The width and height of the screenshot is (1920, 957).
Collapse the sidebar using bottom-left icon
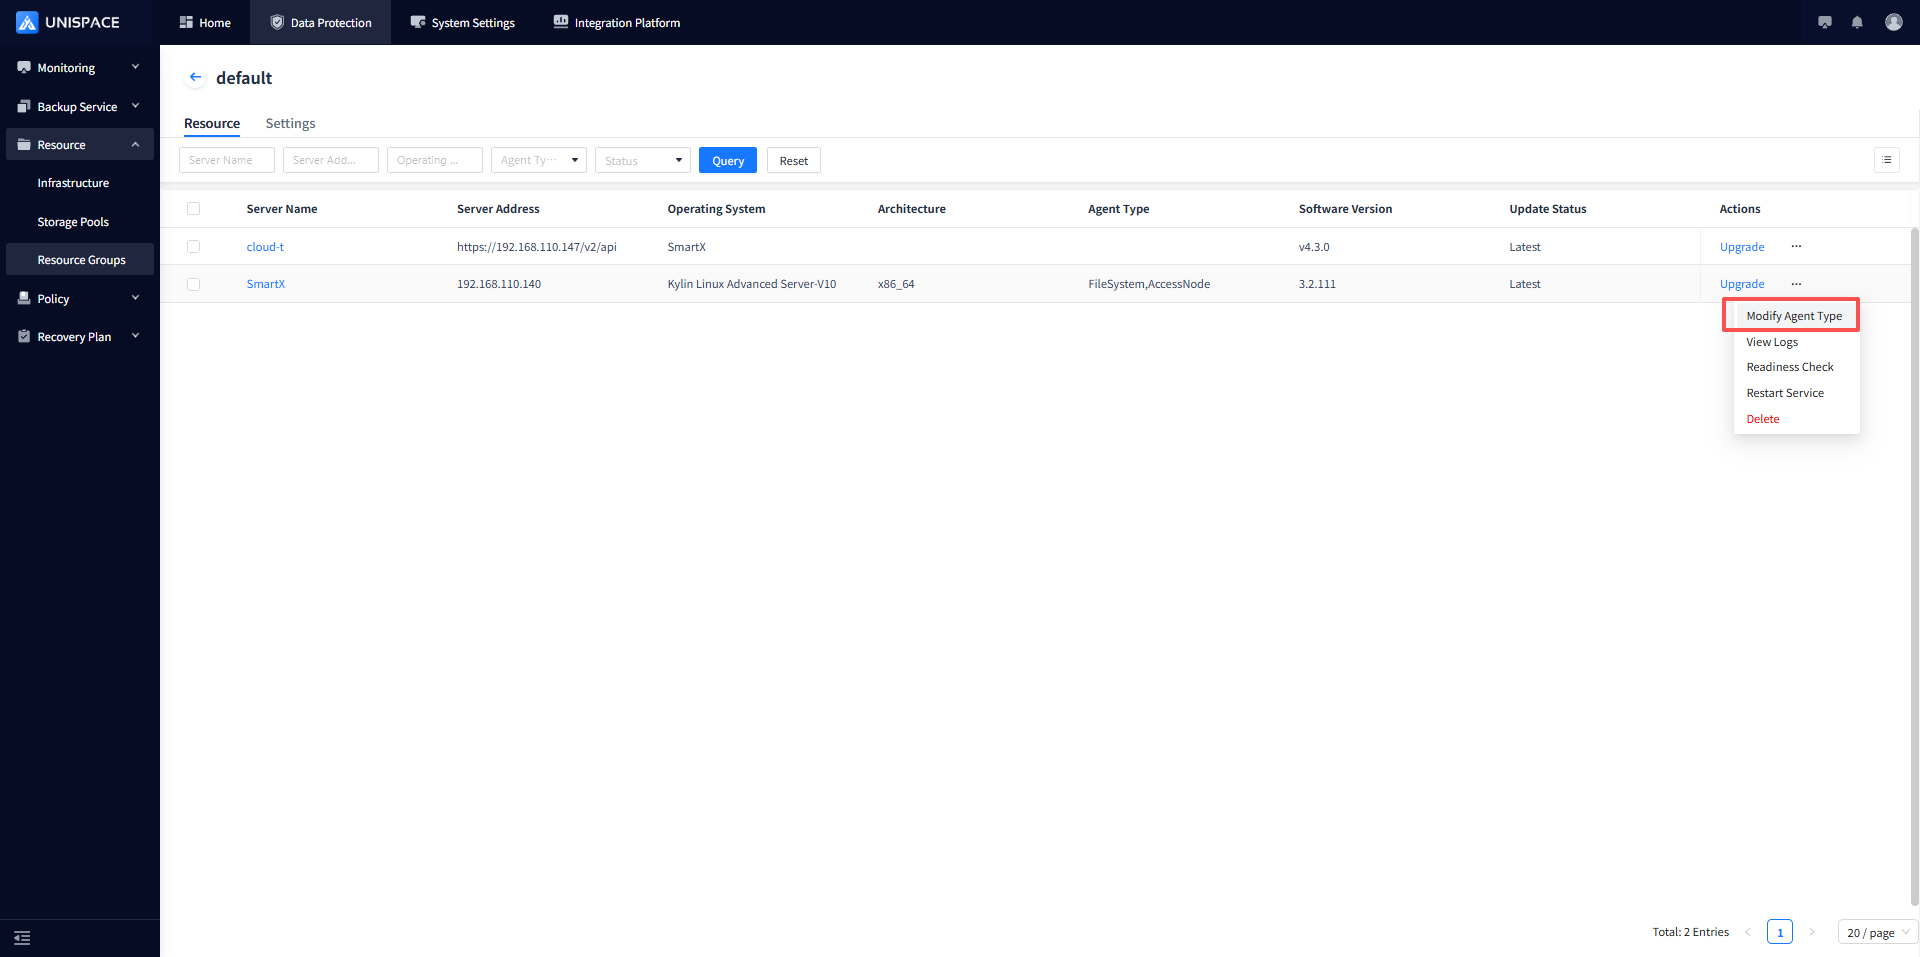(x=22, y=938)
